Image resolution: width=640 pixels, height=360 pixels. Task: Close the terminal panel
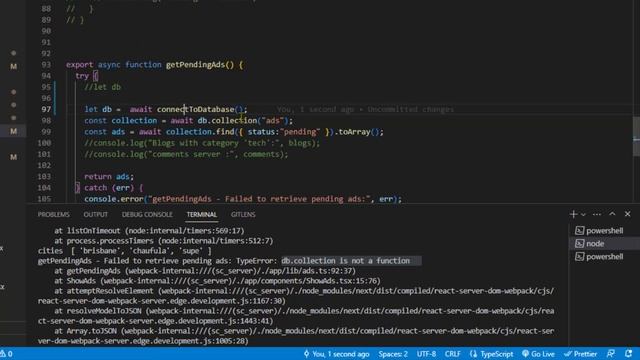[x=627, y=214]
